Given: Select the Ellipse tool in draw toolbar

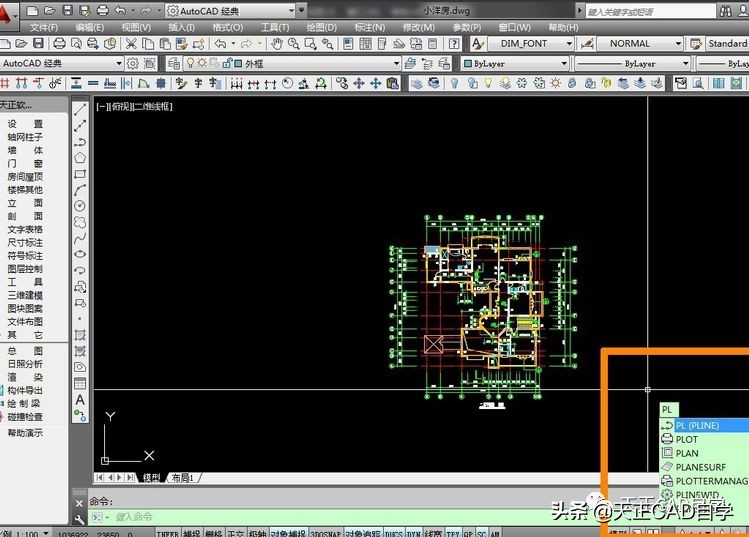Looking at the screenshot, I should click(80, 254).
